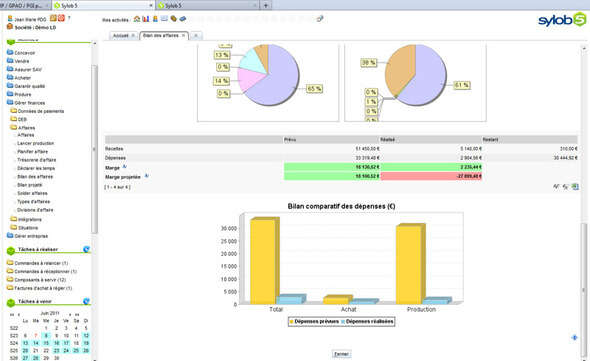
Task: Close the Accueil tab
Action: click(x=133, y=35)
